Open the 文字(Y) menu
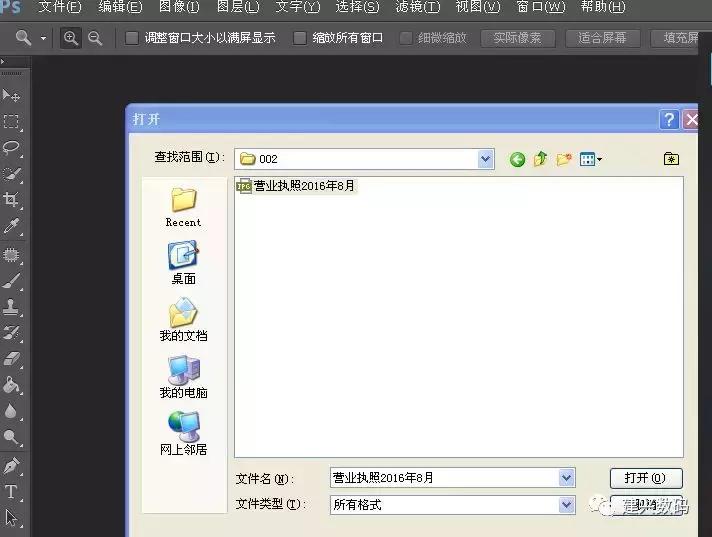Screen dimensions: 712x537 pos(297,7)
